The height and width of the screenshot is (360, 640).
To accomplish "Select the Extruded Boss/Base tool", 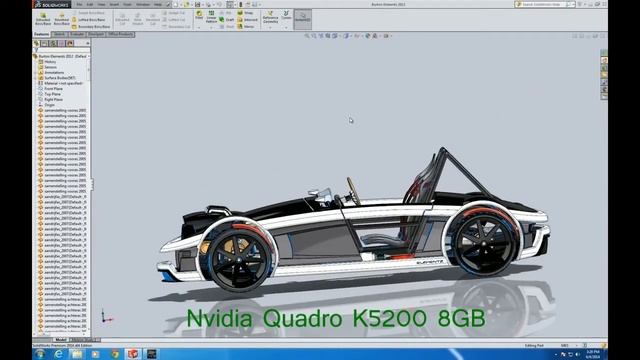I will click(43, 19).
